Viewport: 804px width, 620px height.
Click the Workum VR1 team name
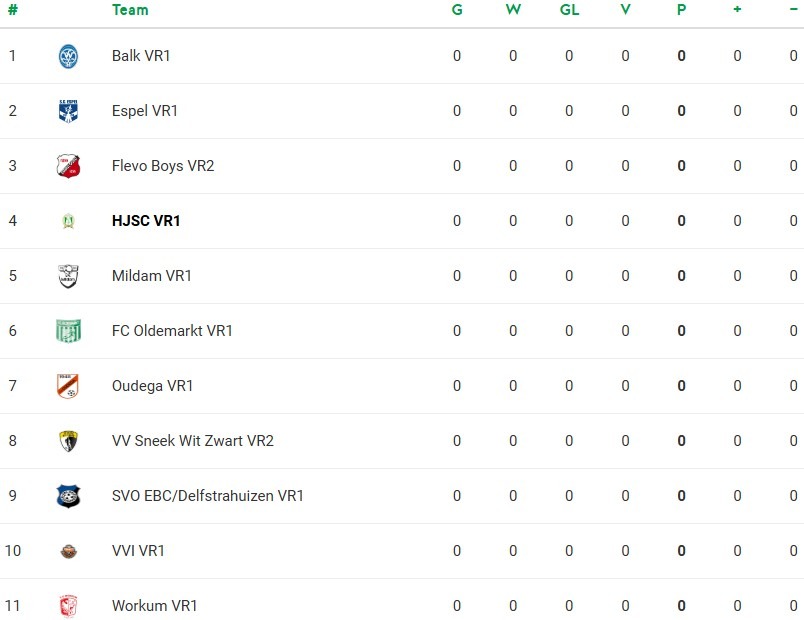154,606
